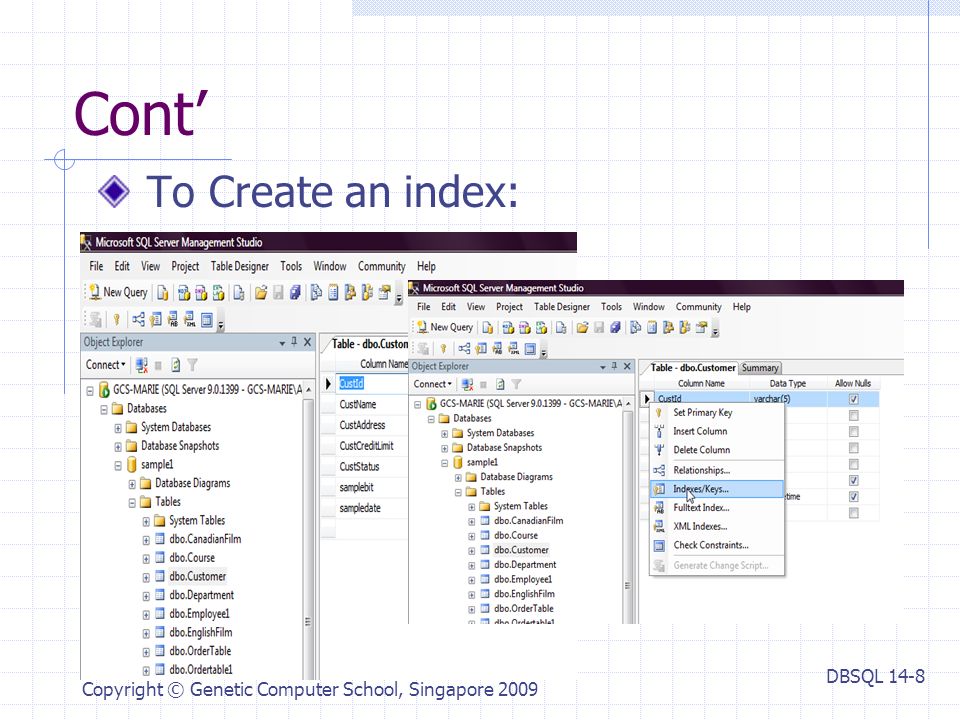Toggle Allow Nulls checkbox for CustId row
This screenshot has height=720, width=960.
point(853,399)
